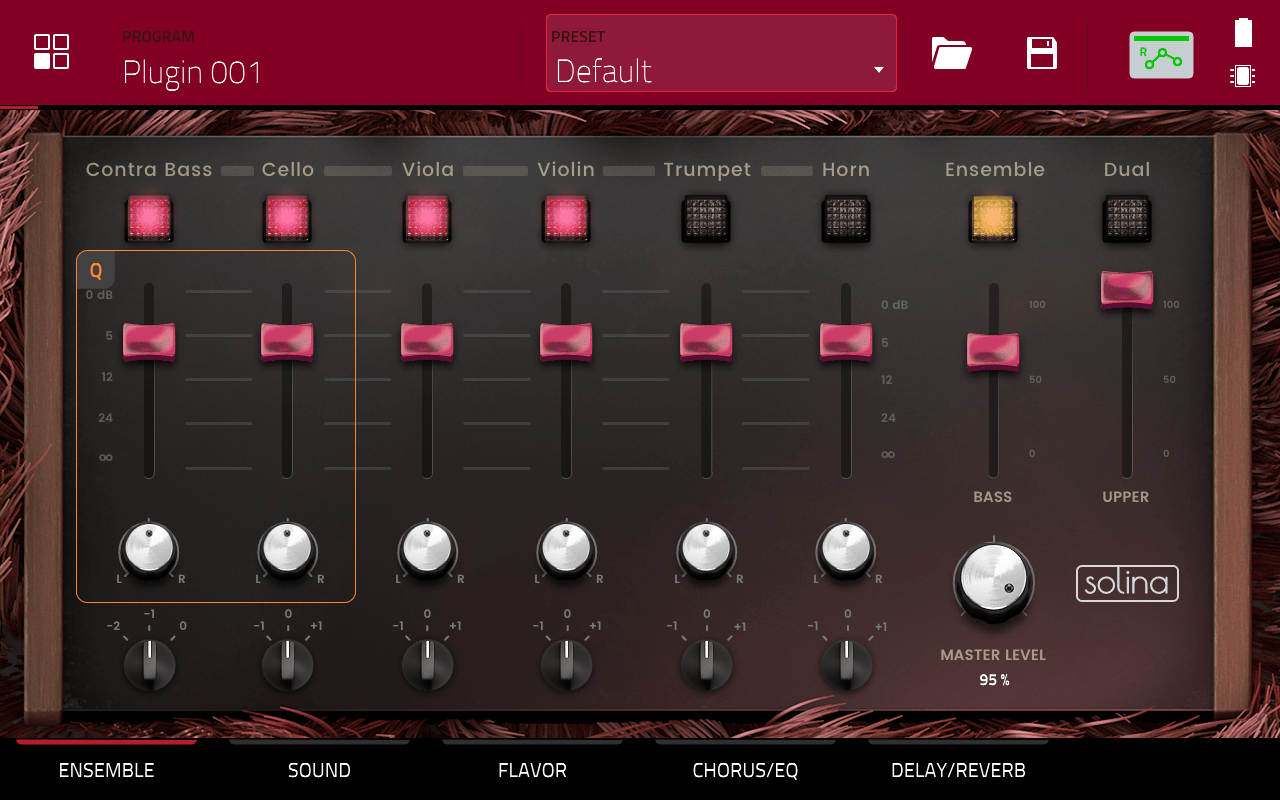Toggle the Contra Bass voice light
This screenshot has height=800, width=1280.
pos(149,218)
